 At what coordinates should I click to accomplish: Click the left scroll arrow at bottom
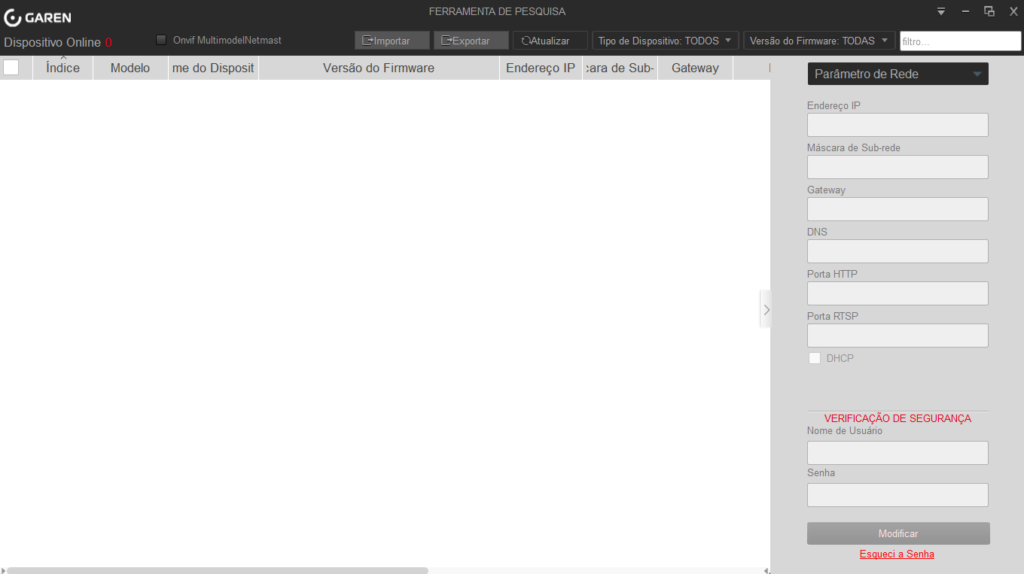[3, 571]
